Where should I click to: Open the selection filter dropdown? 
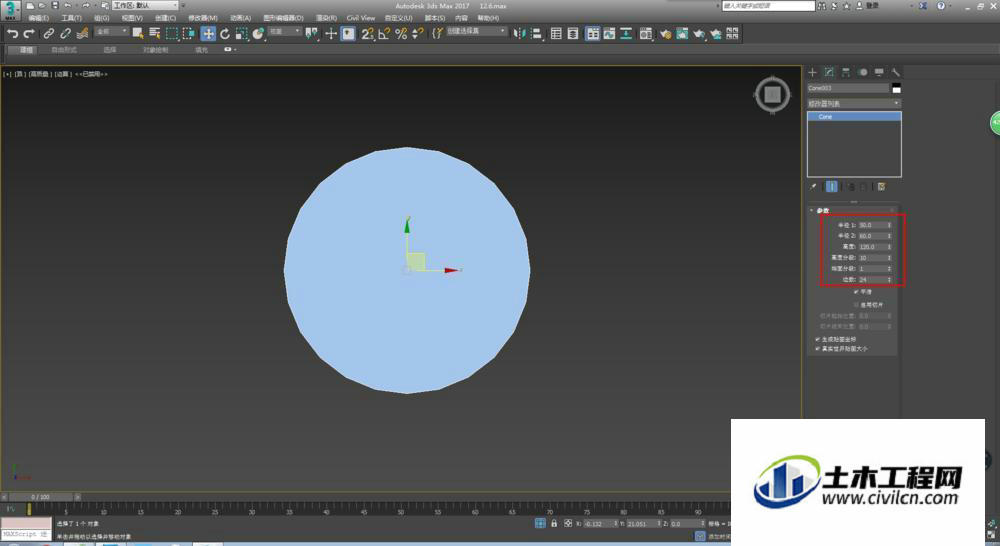point(111,31)
